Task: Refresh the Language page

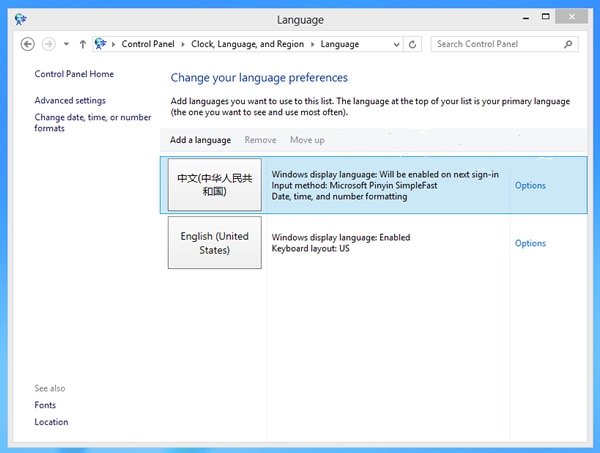Action: pyautogui.click(x=413, y=44)
